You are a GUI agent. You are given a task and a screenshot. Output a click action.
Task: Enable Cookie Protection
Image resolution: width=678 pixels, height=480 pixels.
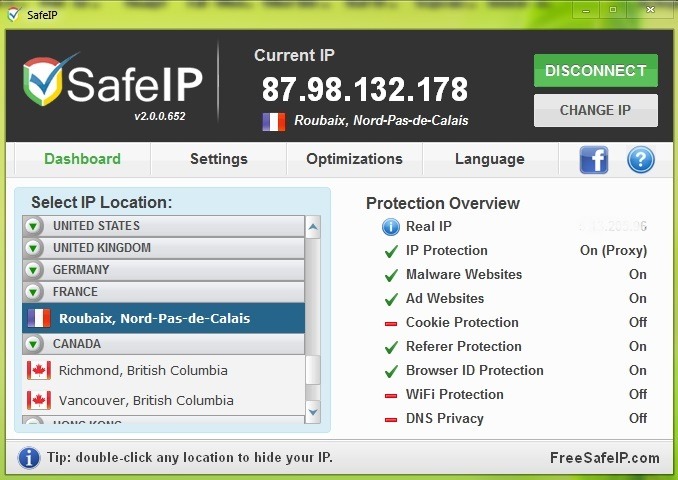point(391,323)
